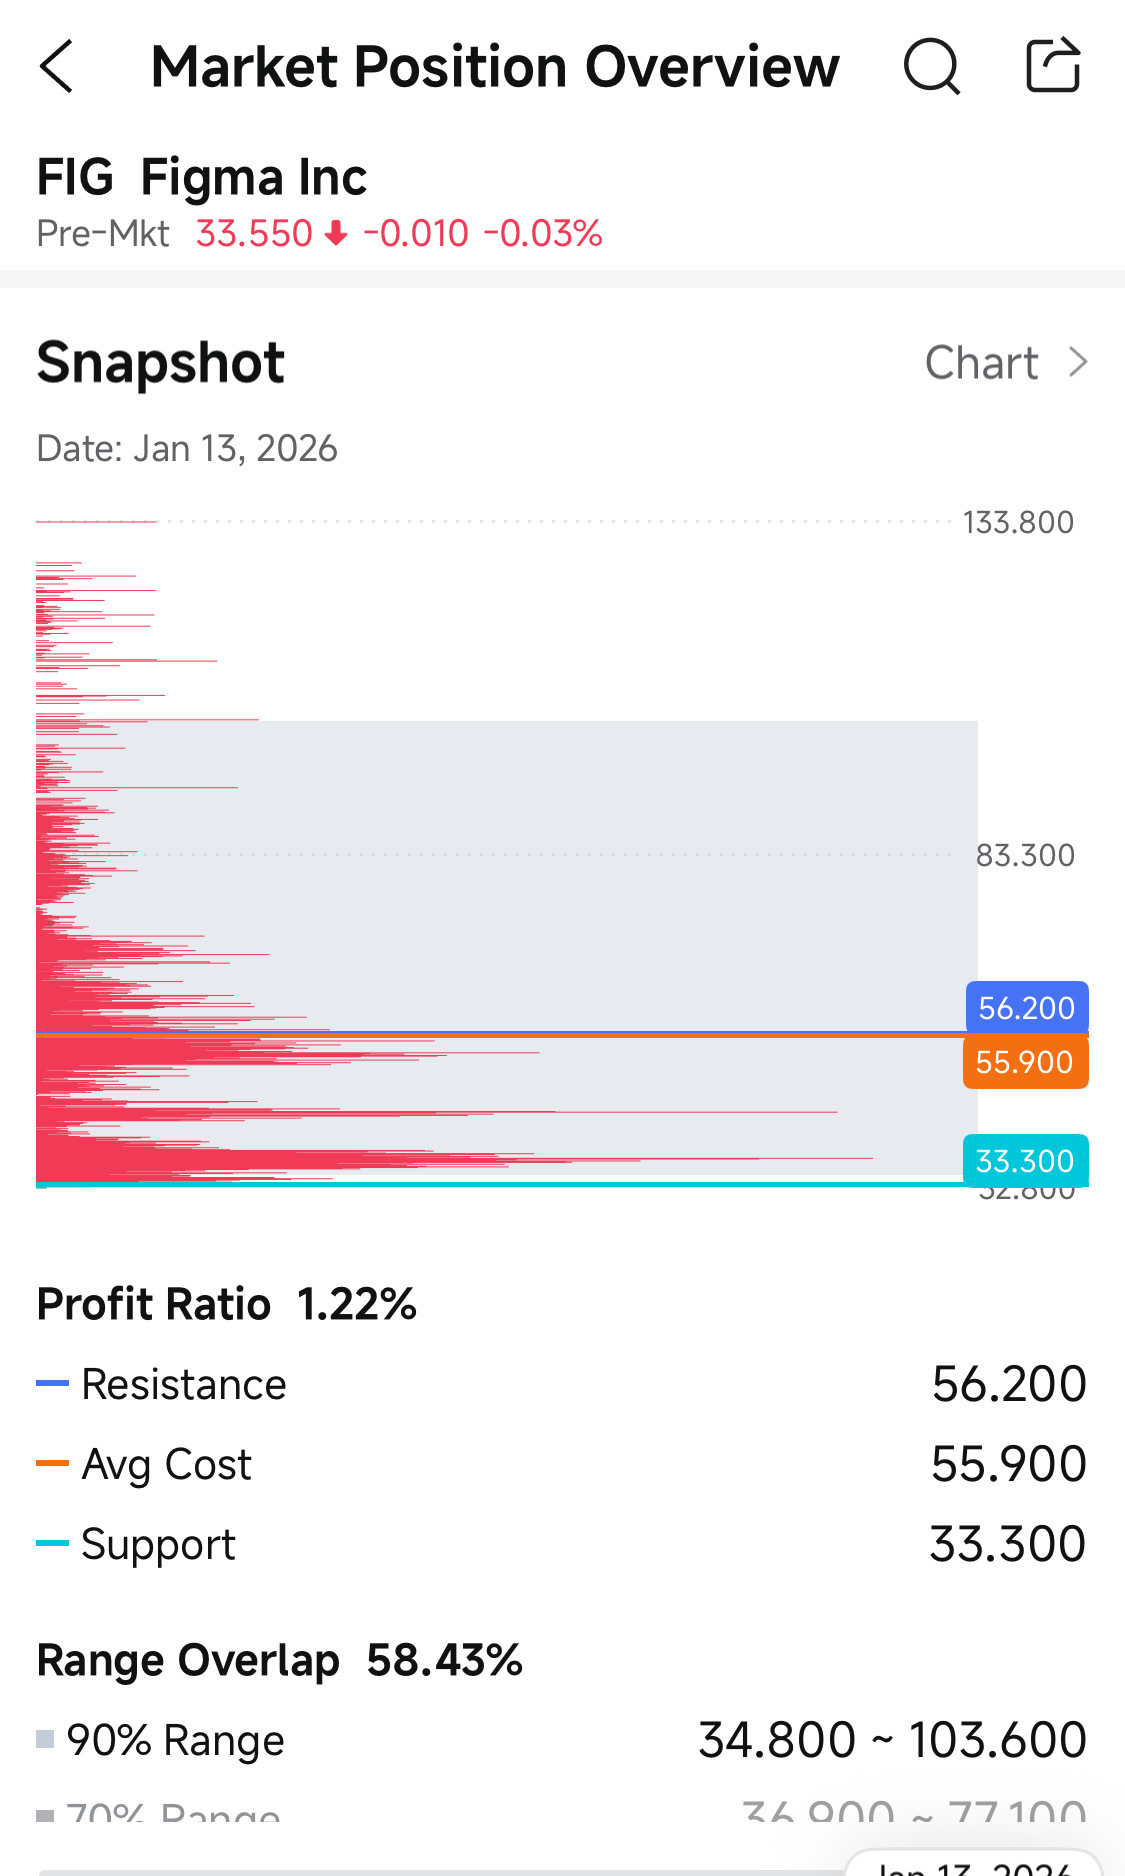Tap the Range Overlap 58.43% heading
Viewport: 1125px width, 1876px height.
point(280,1660)
